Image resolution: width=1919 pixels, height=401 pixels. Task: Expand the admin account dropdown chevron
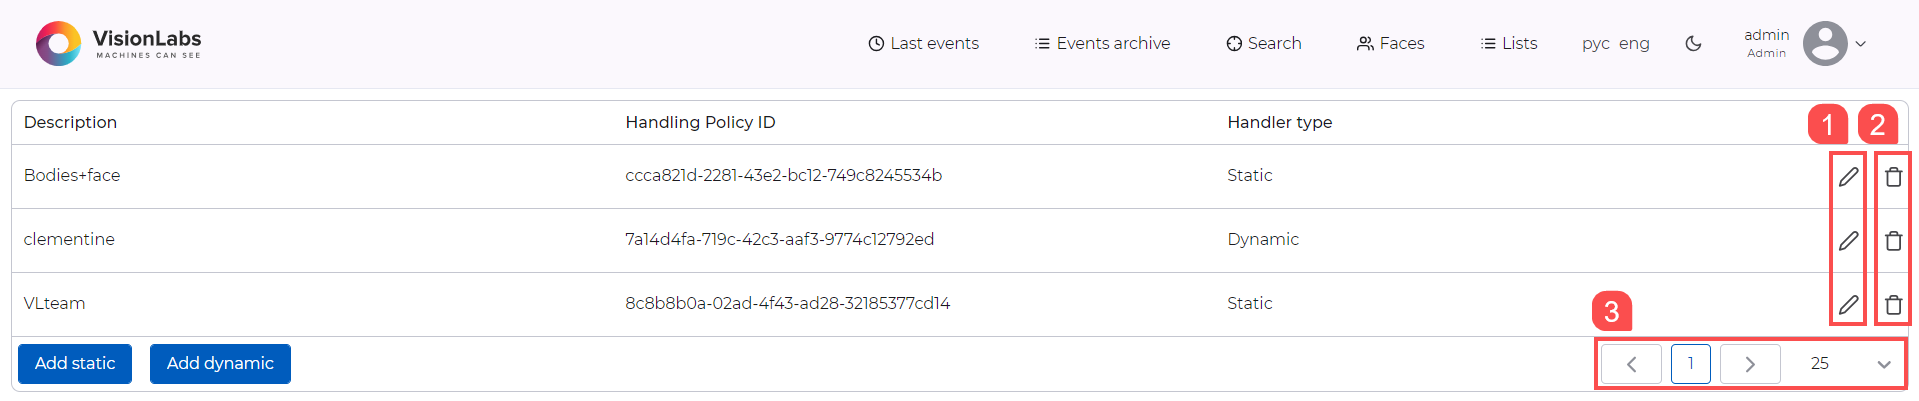pos(1861,44)
